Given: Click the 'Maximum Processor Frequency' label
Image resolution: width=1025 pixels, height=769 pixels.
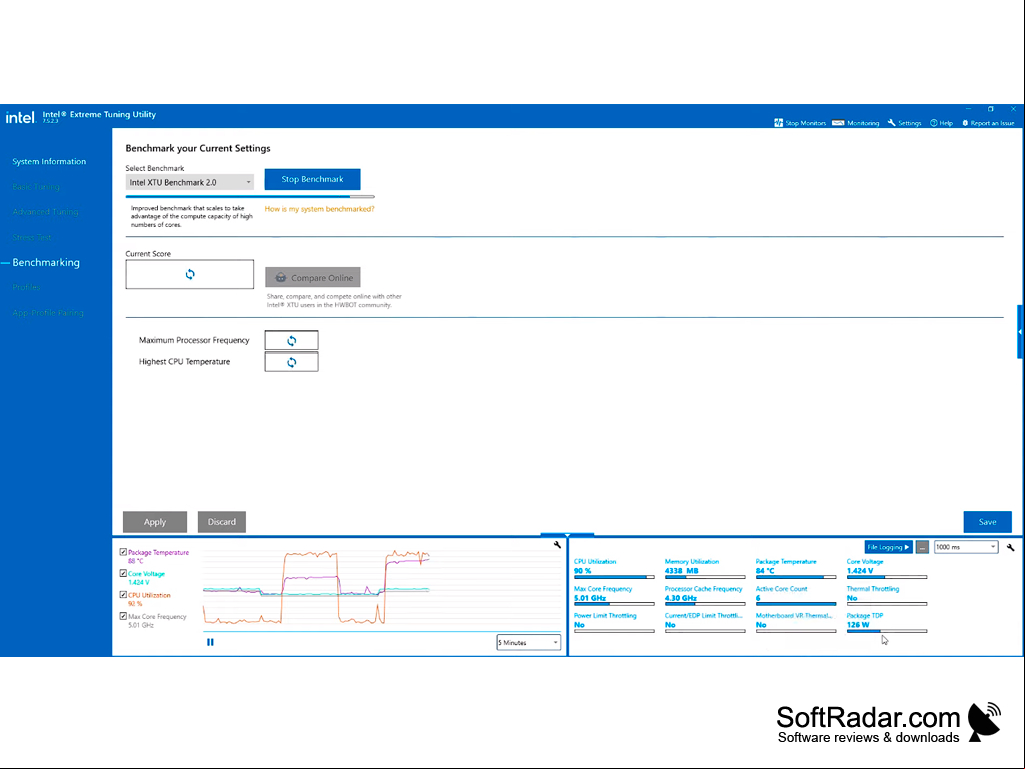Looking at the screenshot, I should 194,340.
